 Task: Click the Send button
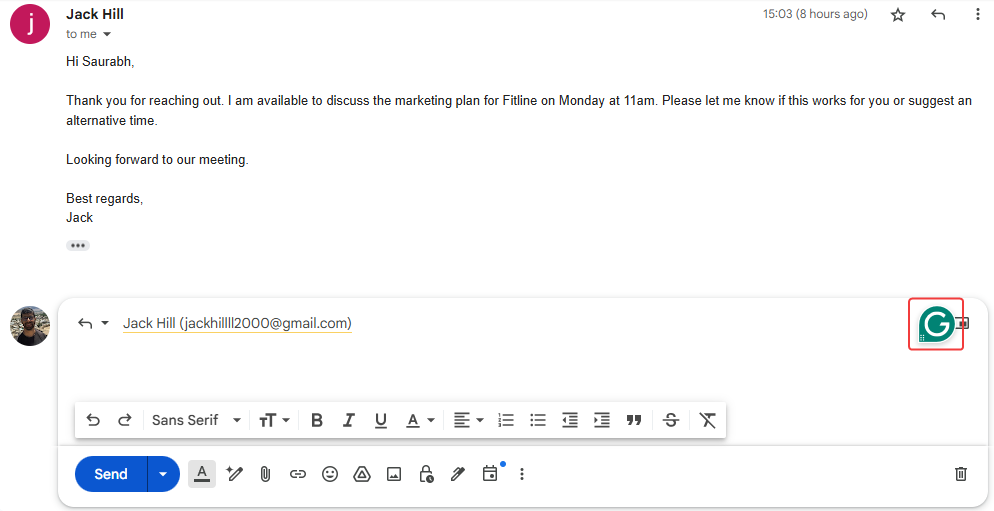[111, 474]
